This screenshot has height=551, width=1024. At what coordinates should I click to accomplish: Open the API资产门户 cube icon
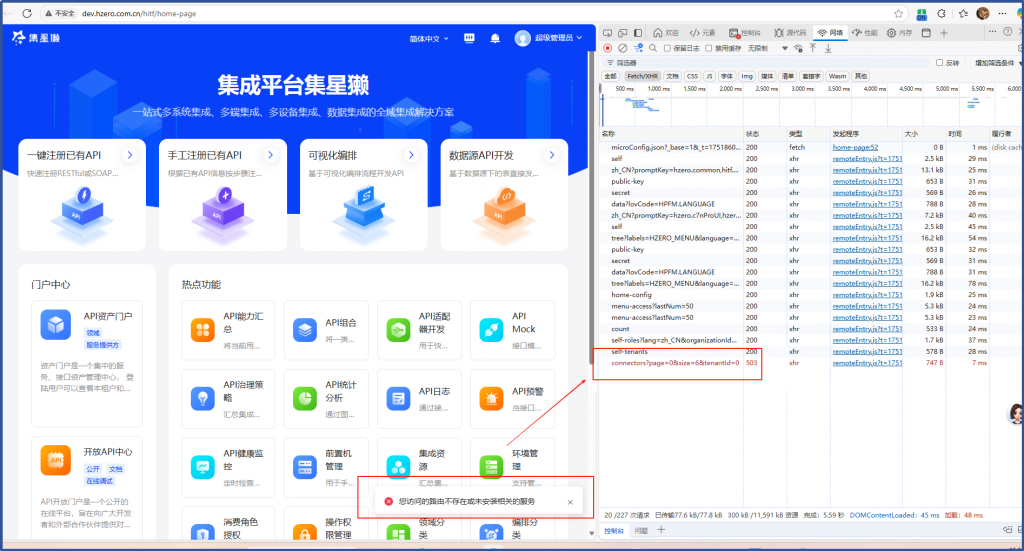click(x=55, y=324)
